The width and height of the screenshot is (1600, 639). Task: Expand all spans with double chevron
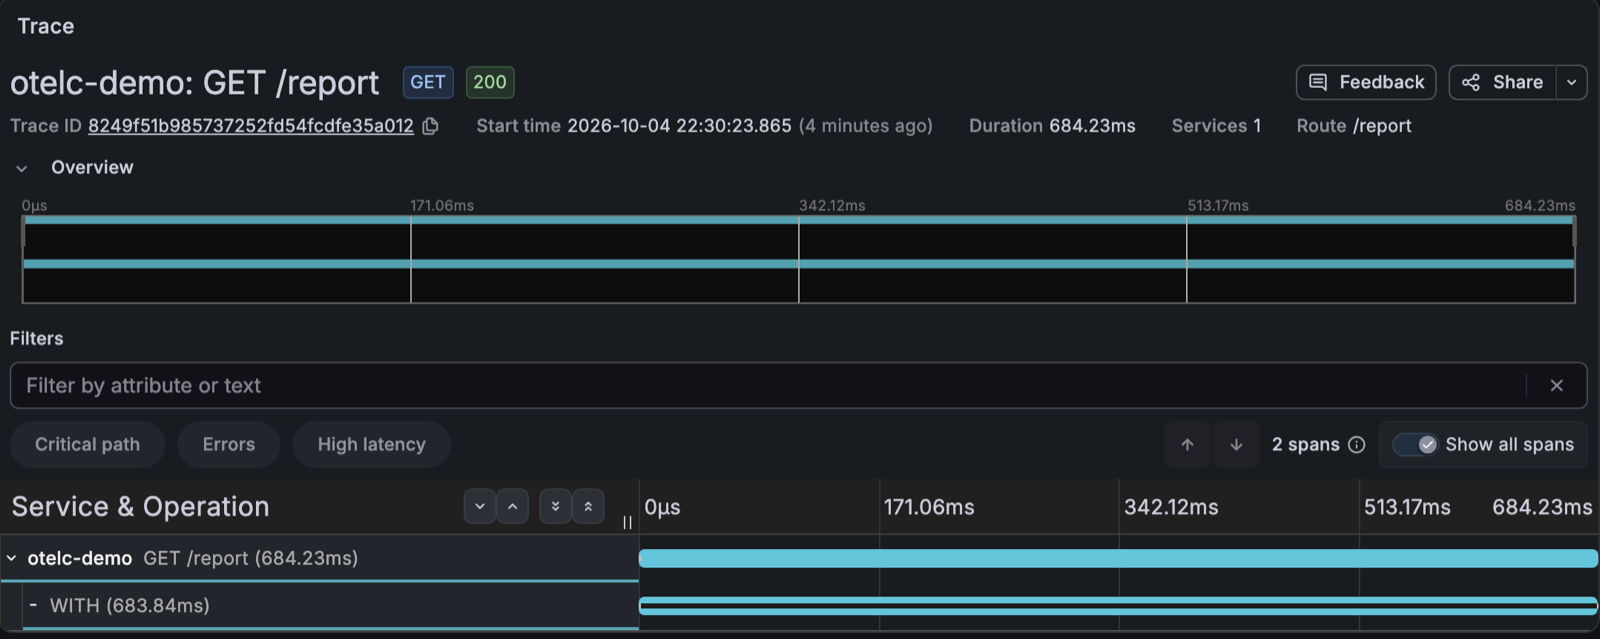pyautogui.click(x=555, y=507)
